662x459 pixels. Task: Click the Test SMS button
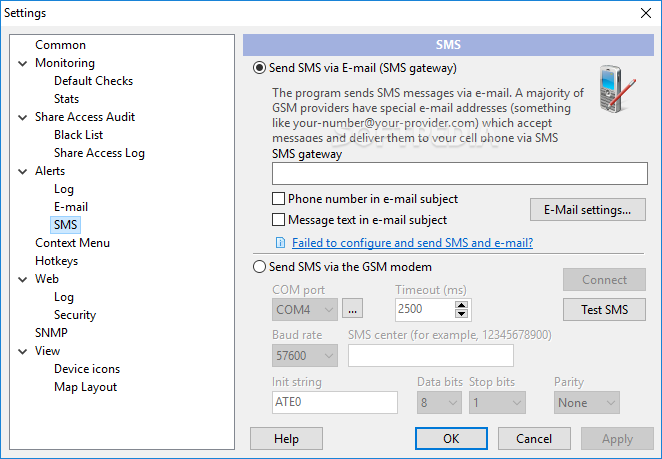click(604, 310)
